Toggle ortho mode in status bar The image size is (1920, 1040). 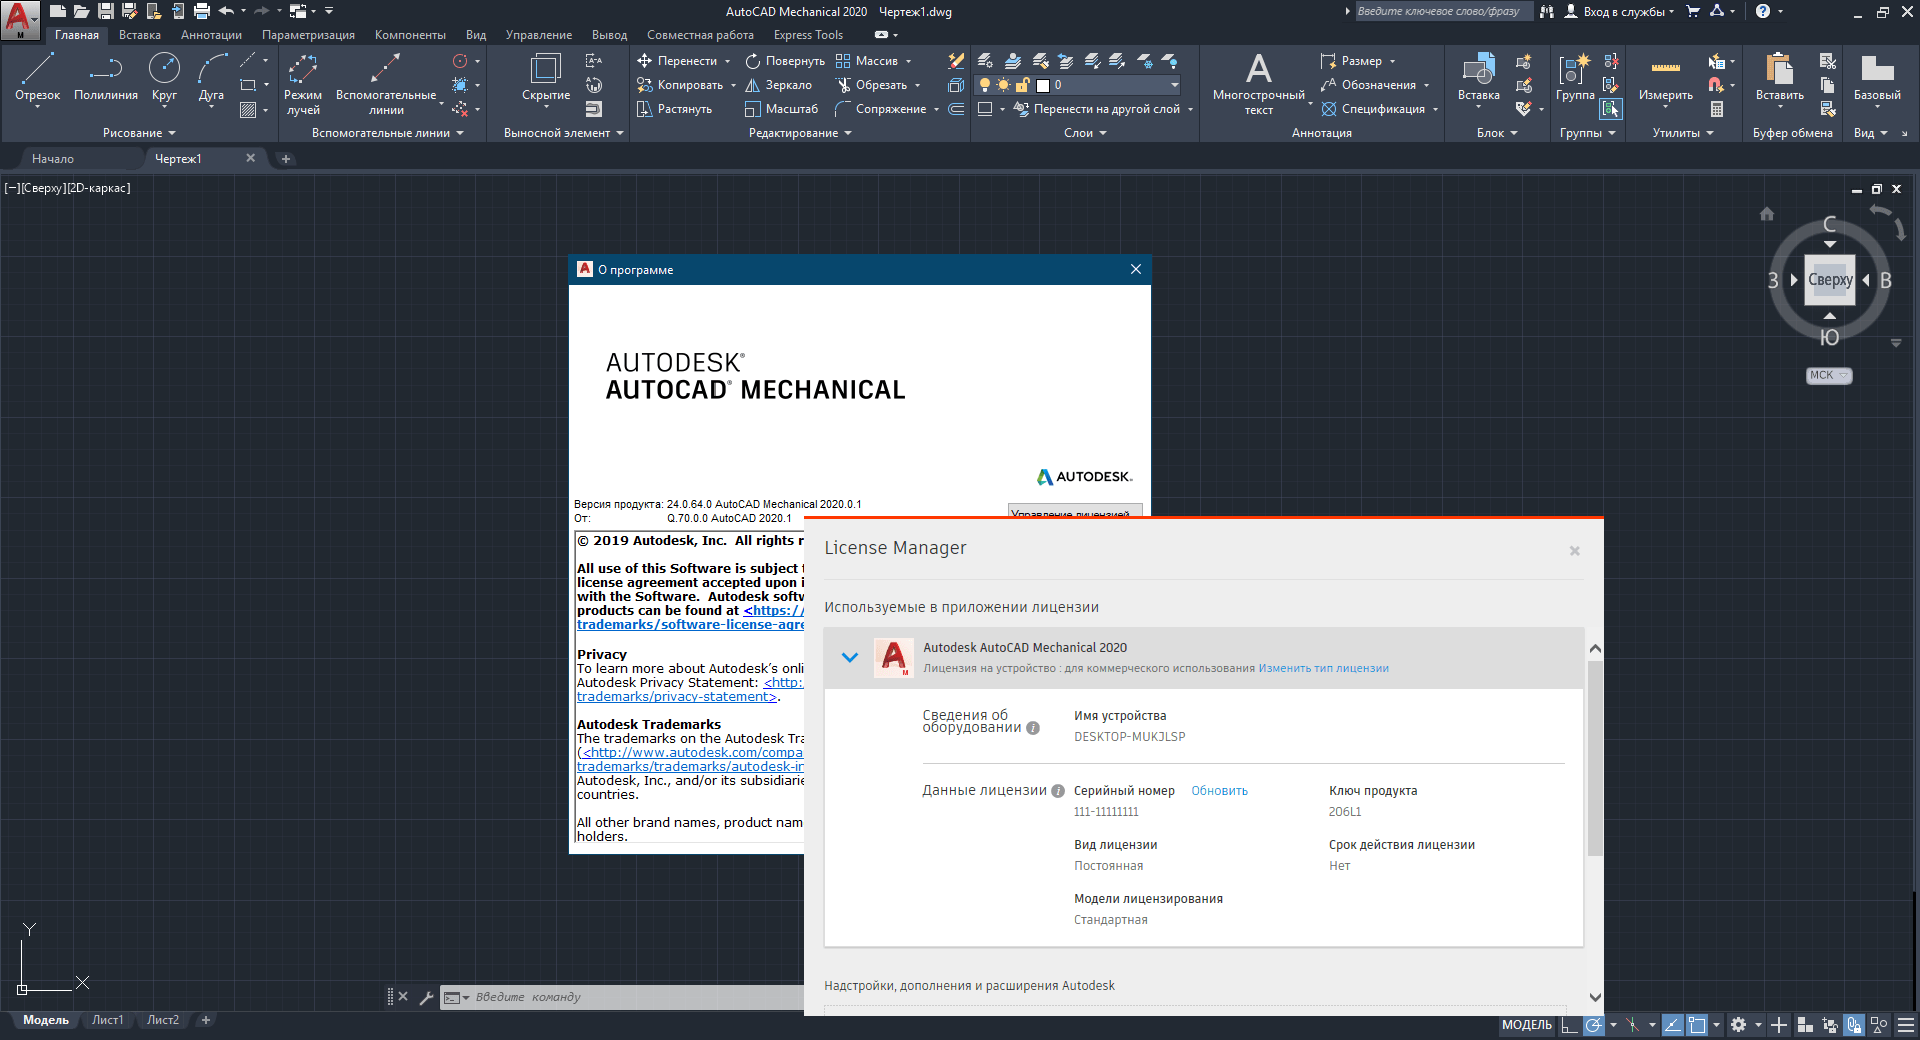click(x=1569, y=1025)
